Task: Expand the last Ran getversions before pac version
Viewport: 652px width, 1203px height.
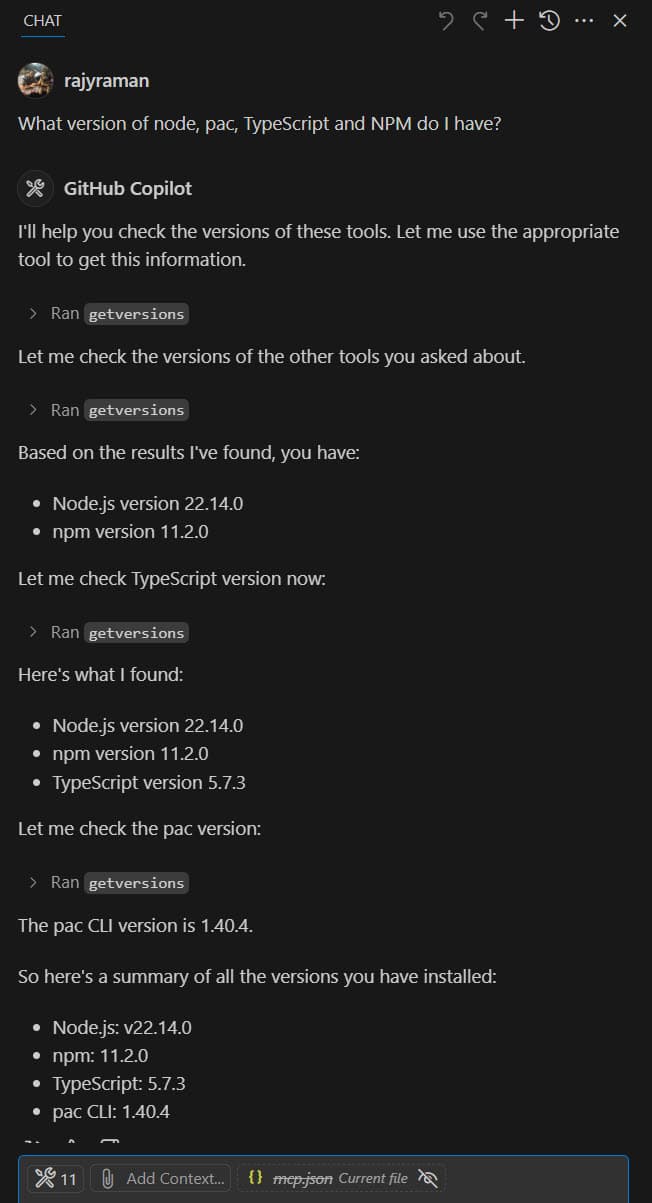Action: click(107, 883)
